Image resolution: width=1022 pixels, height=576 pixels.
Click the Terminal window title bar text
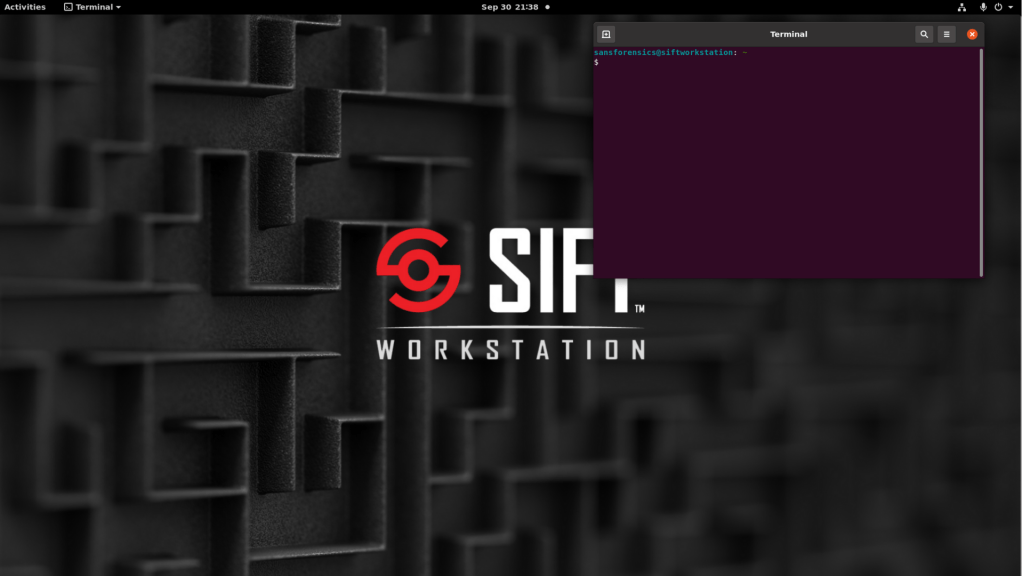pyautogui.click(x=788, y=34)
